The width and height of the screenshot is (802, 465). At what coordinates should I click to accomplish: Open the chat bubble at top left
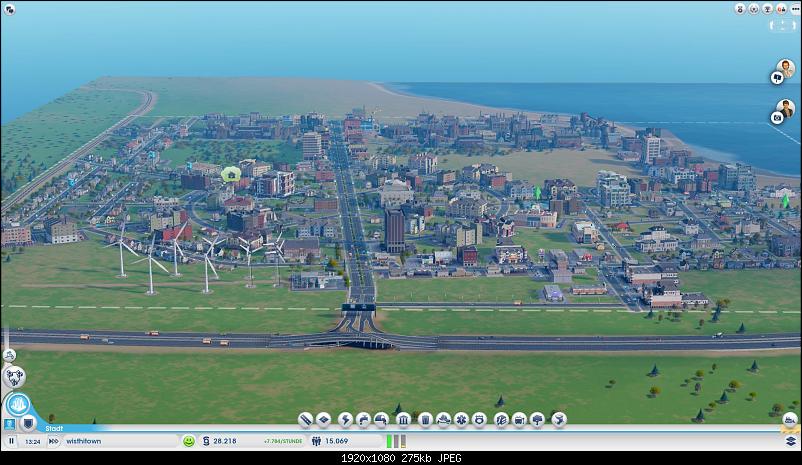pos(9,9)
